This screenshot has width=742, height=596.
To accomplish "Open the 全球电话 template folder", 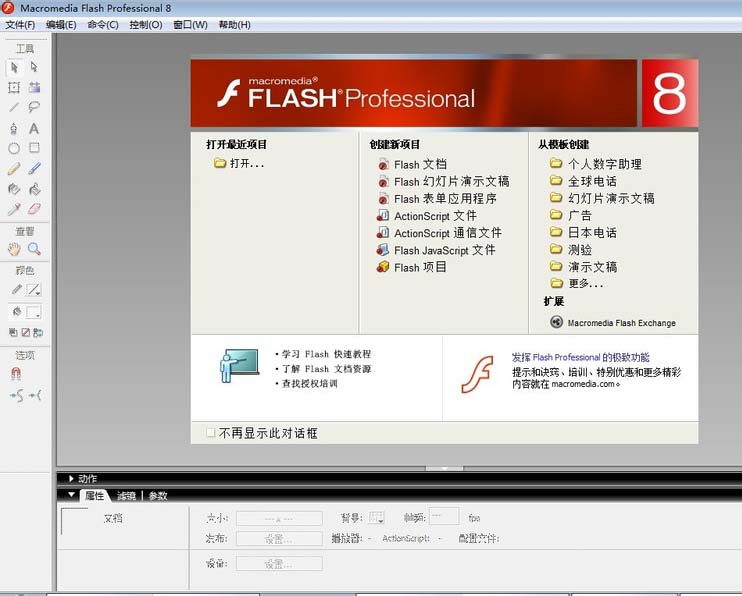I will click(x=583, y=181).
